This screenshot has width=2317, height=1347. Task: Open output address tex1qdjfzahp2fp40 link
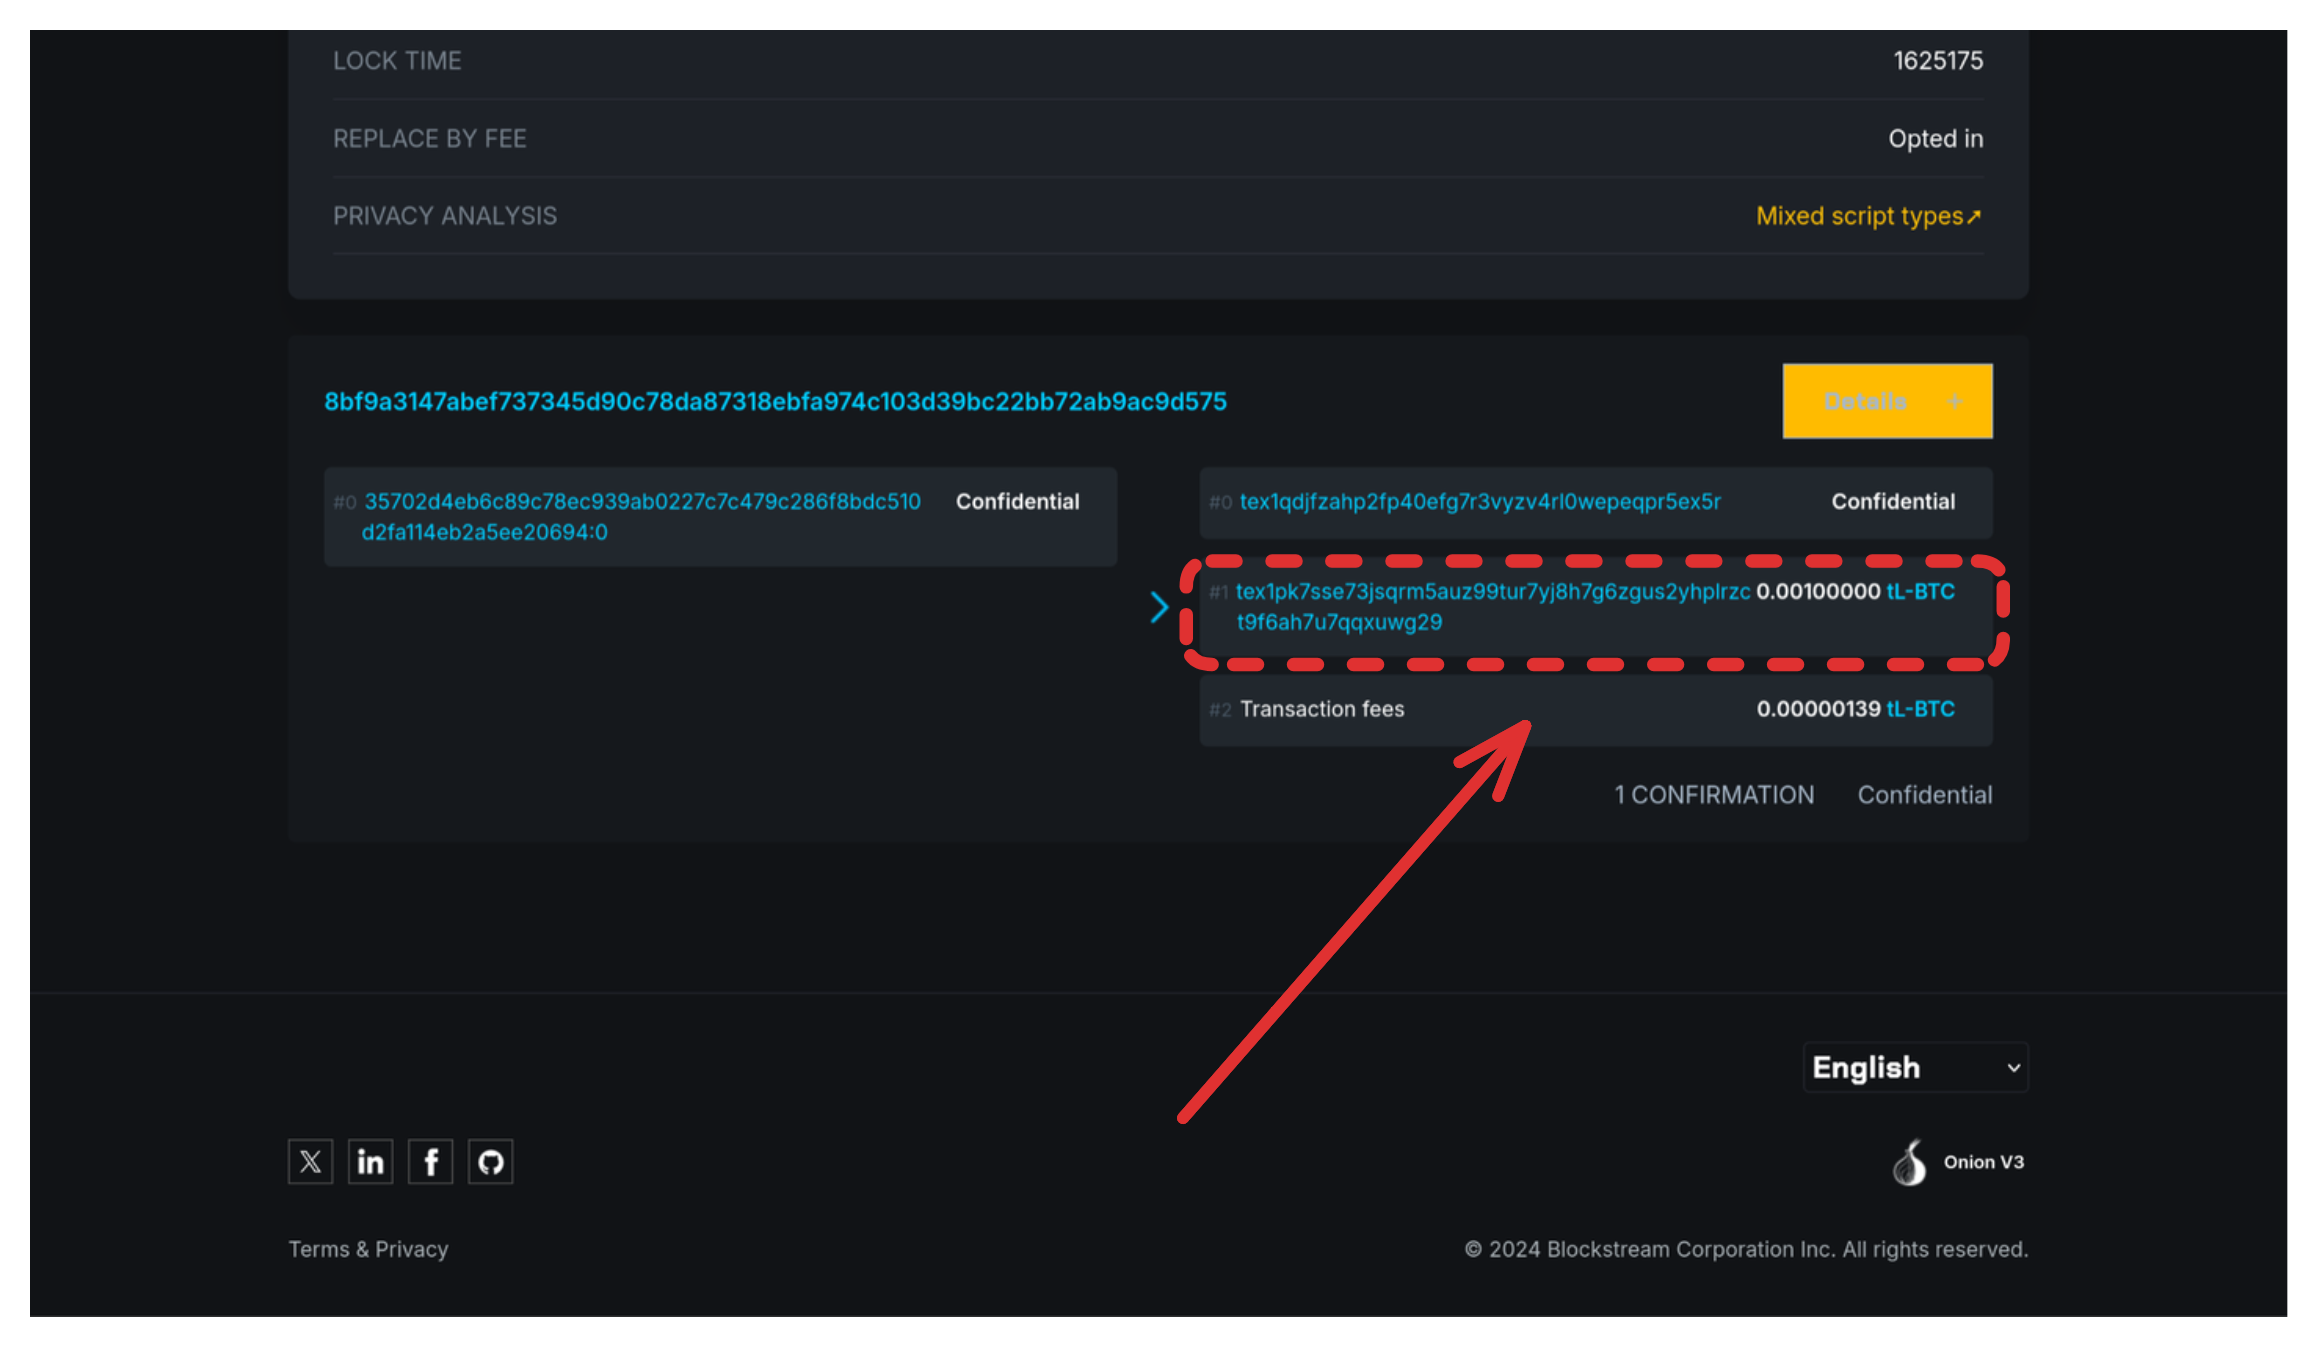click(1479, 502)
